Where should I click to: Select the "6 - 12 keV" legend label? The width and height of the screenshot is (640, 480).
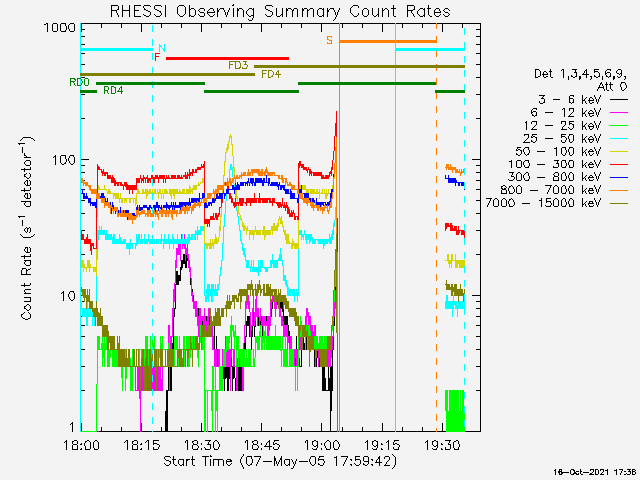point(566,113)
